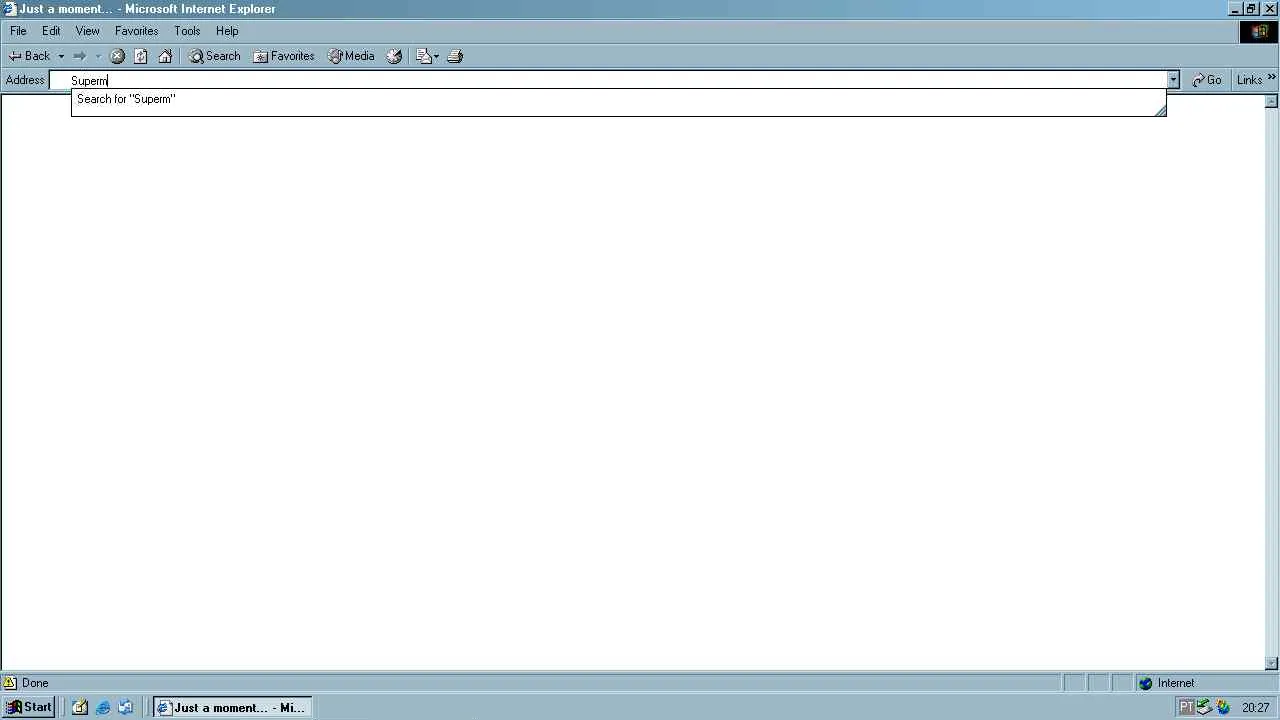Click the 'Done' status bar text
This screenshot has height=720, width=1280.
pyautogui.click(x=35, y=683)
